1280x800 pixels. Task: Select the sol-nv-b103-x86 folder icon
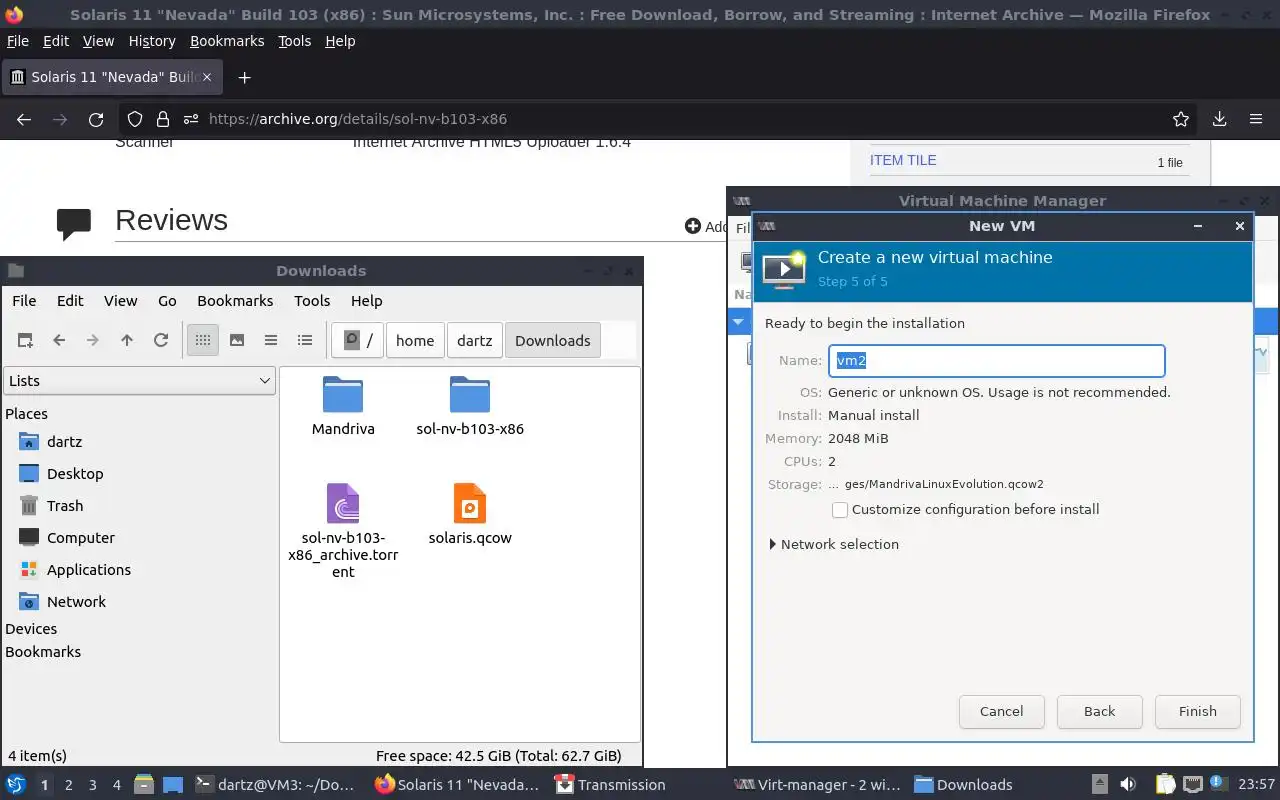pos(470,395)
